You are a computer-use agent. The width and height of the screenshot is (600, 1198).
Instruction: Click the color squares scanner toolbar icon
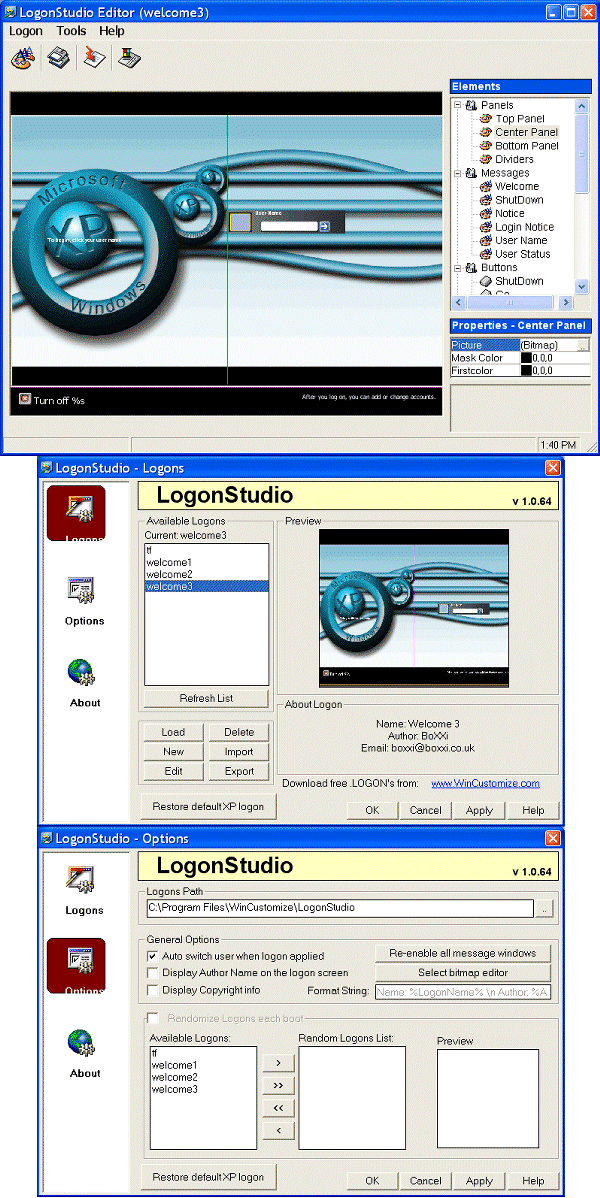[x=128, y=58]
